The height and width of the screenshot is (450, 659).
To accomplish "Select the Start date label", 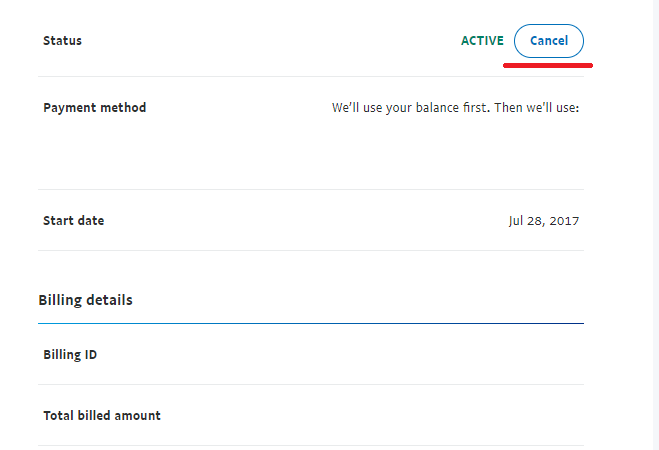I will point(74,221).
